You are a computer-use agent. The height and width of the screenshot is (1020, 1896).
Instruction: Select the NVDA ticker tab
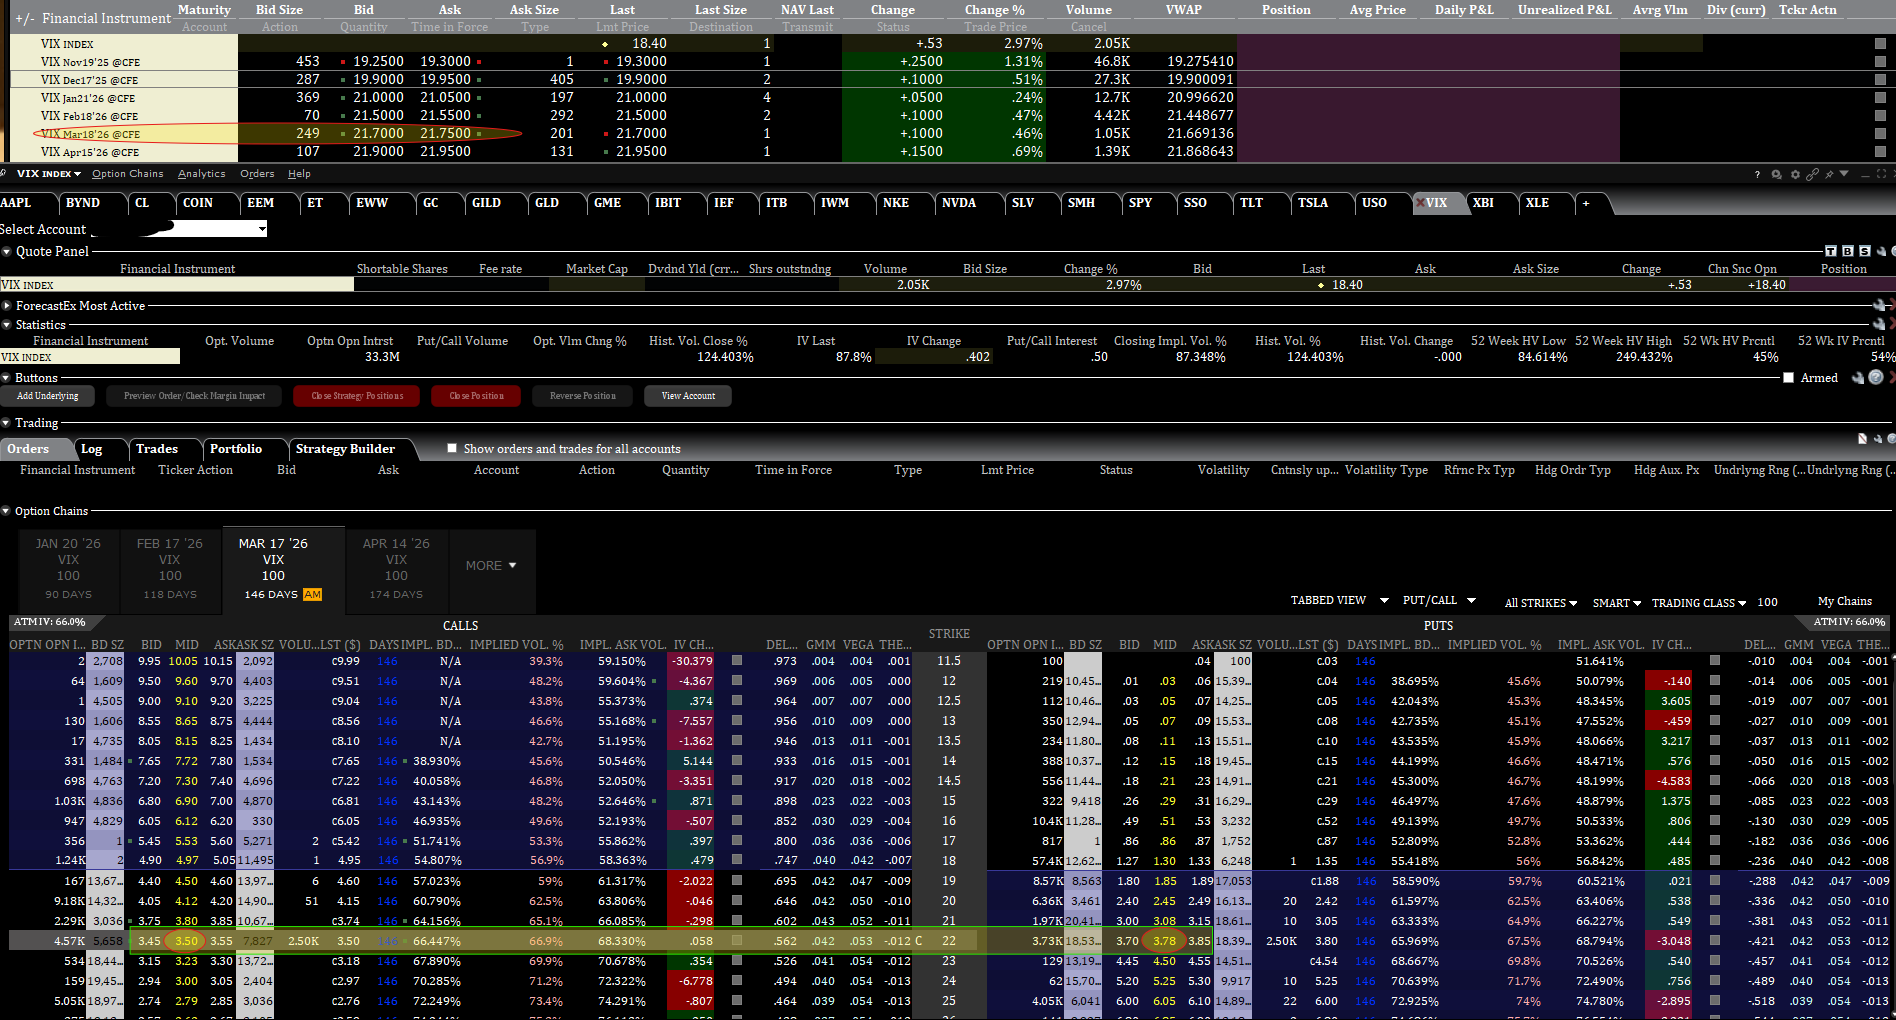click(959, 203)
